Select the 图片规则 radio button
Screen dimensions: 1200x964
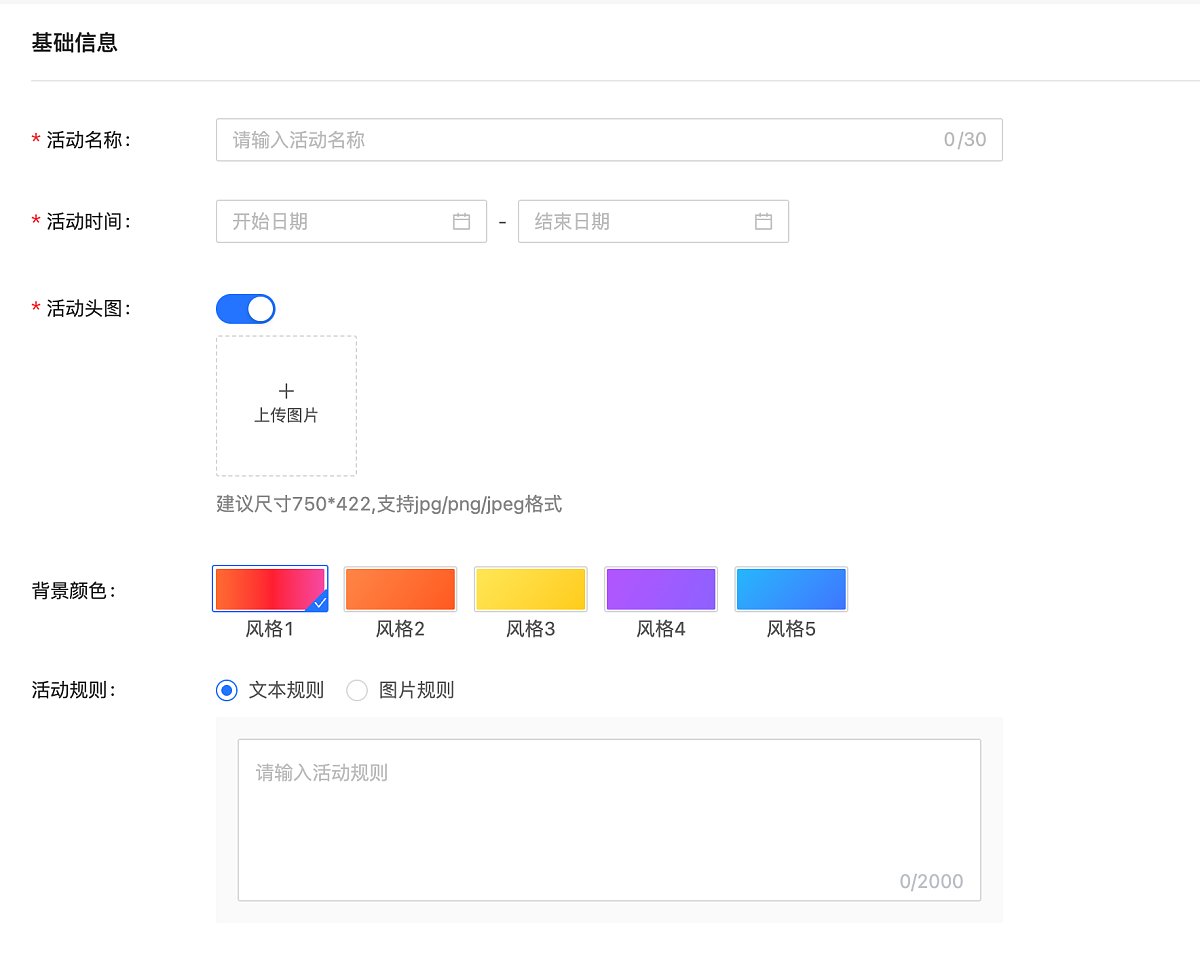pyautogui.click(x=357, y=690)
